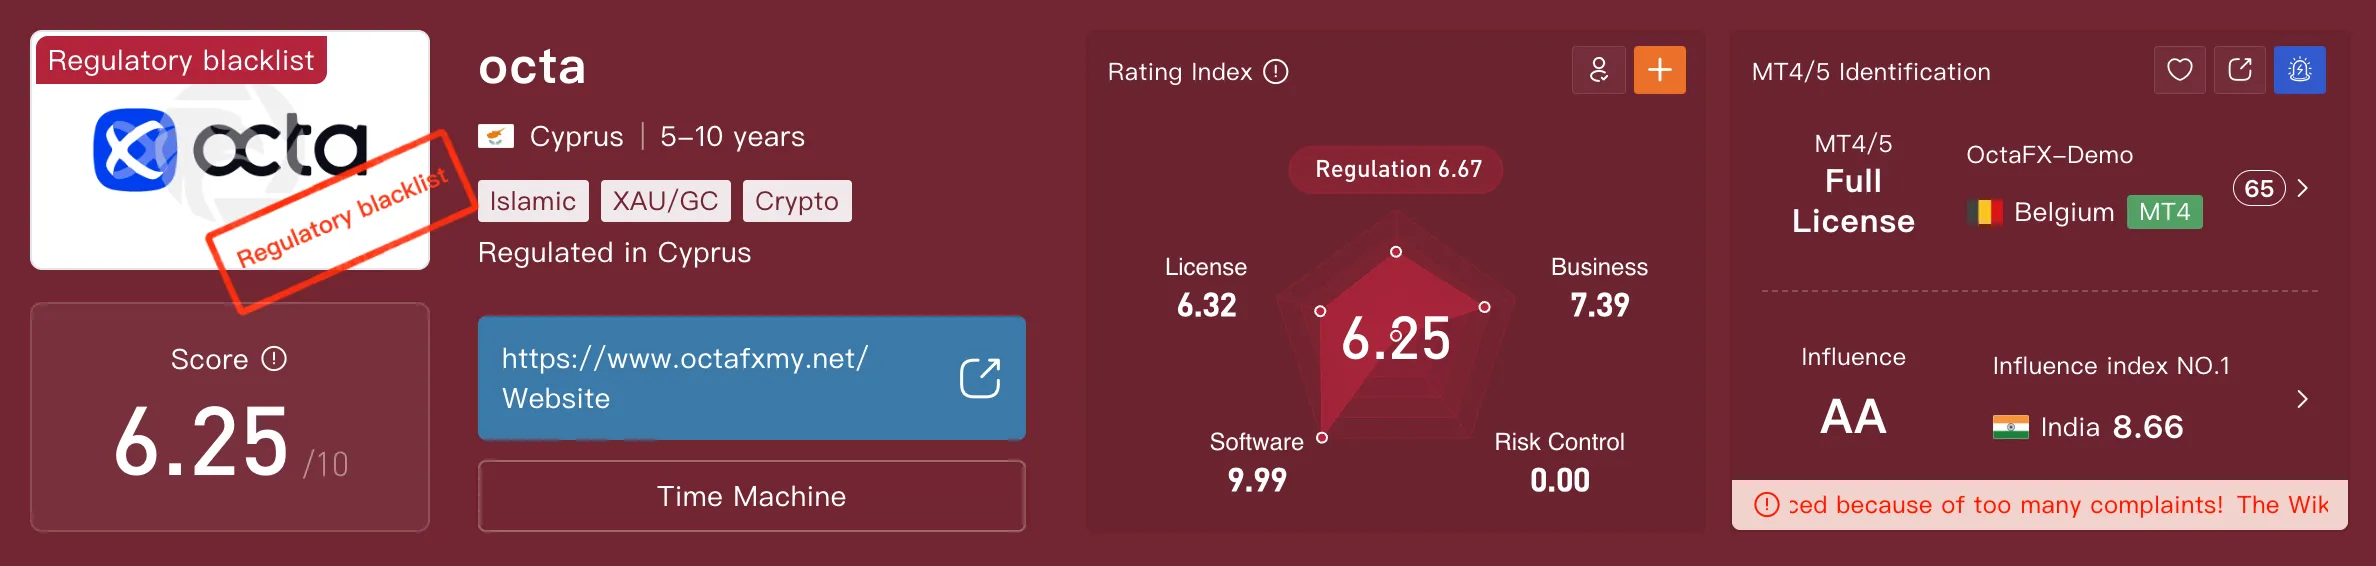2376x566 pixels.
Task: Click the blue alarm report icon
Action: [2300, 70]
